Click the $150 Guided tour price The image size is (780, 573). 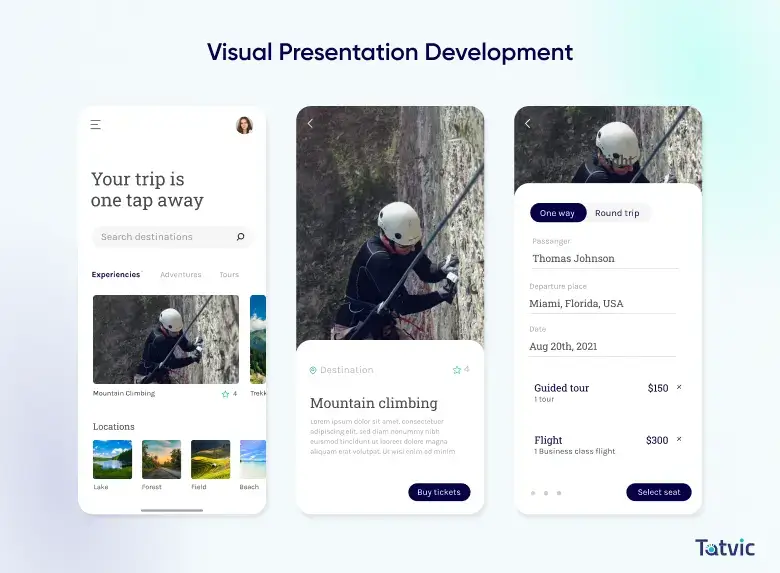pos(658,388)
